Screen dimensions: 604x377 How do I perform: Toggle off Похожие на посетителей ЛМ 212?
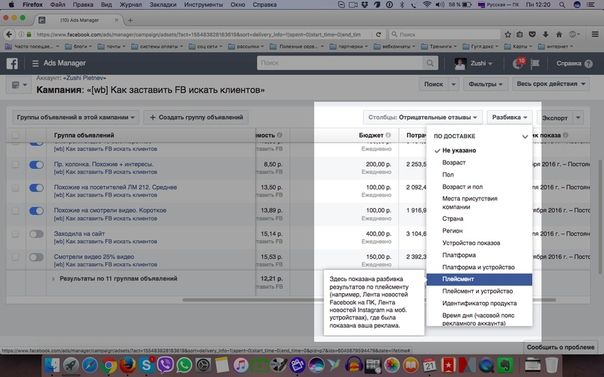[x=36, y=188]
